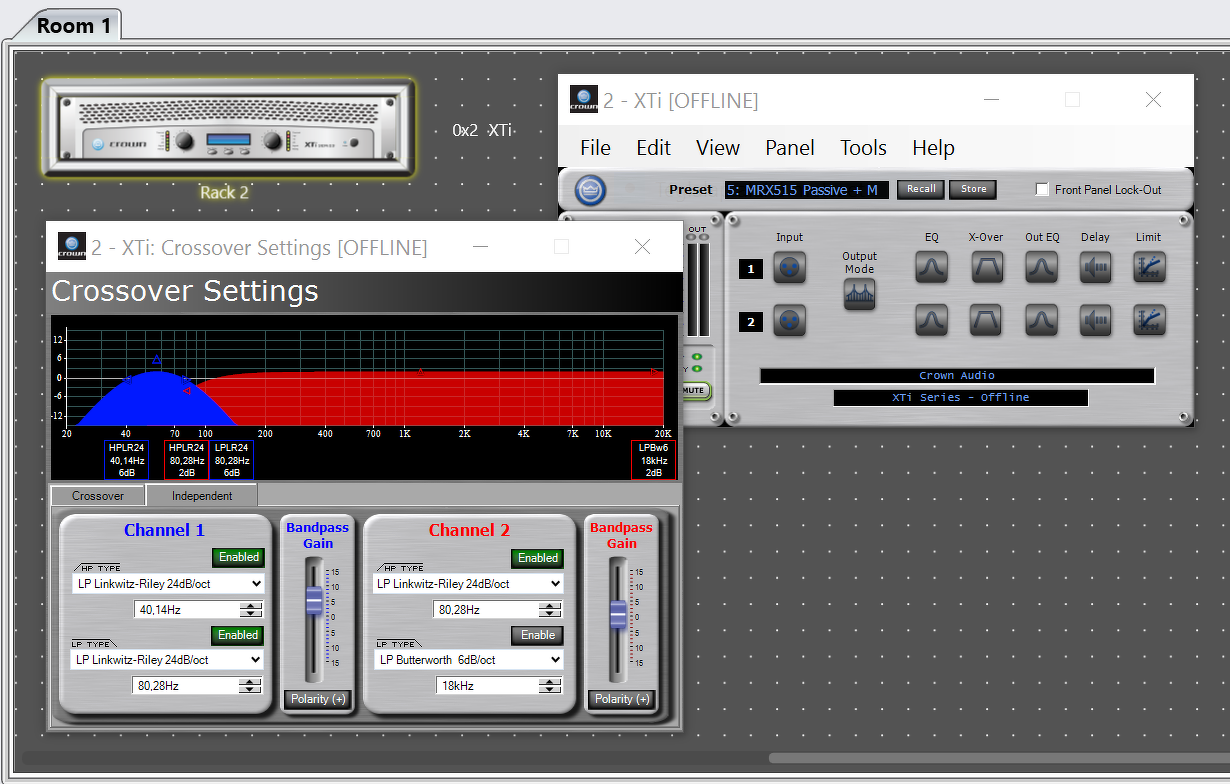Toggle Channel 2 Polarity (+) button
1230x784 pixels.
tap(621, 699)
